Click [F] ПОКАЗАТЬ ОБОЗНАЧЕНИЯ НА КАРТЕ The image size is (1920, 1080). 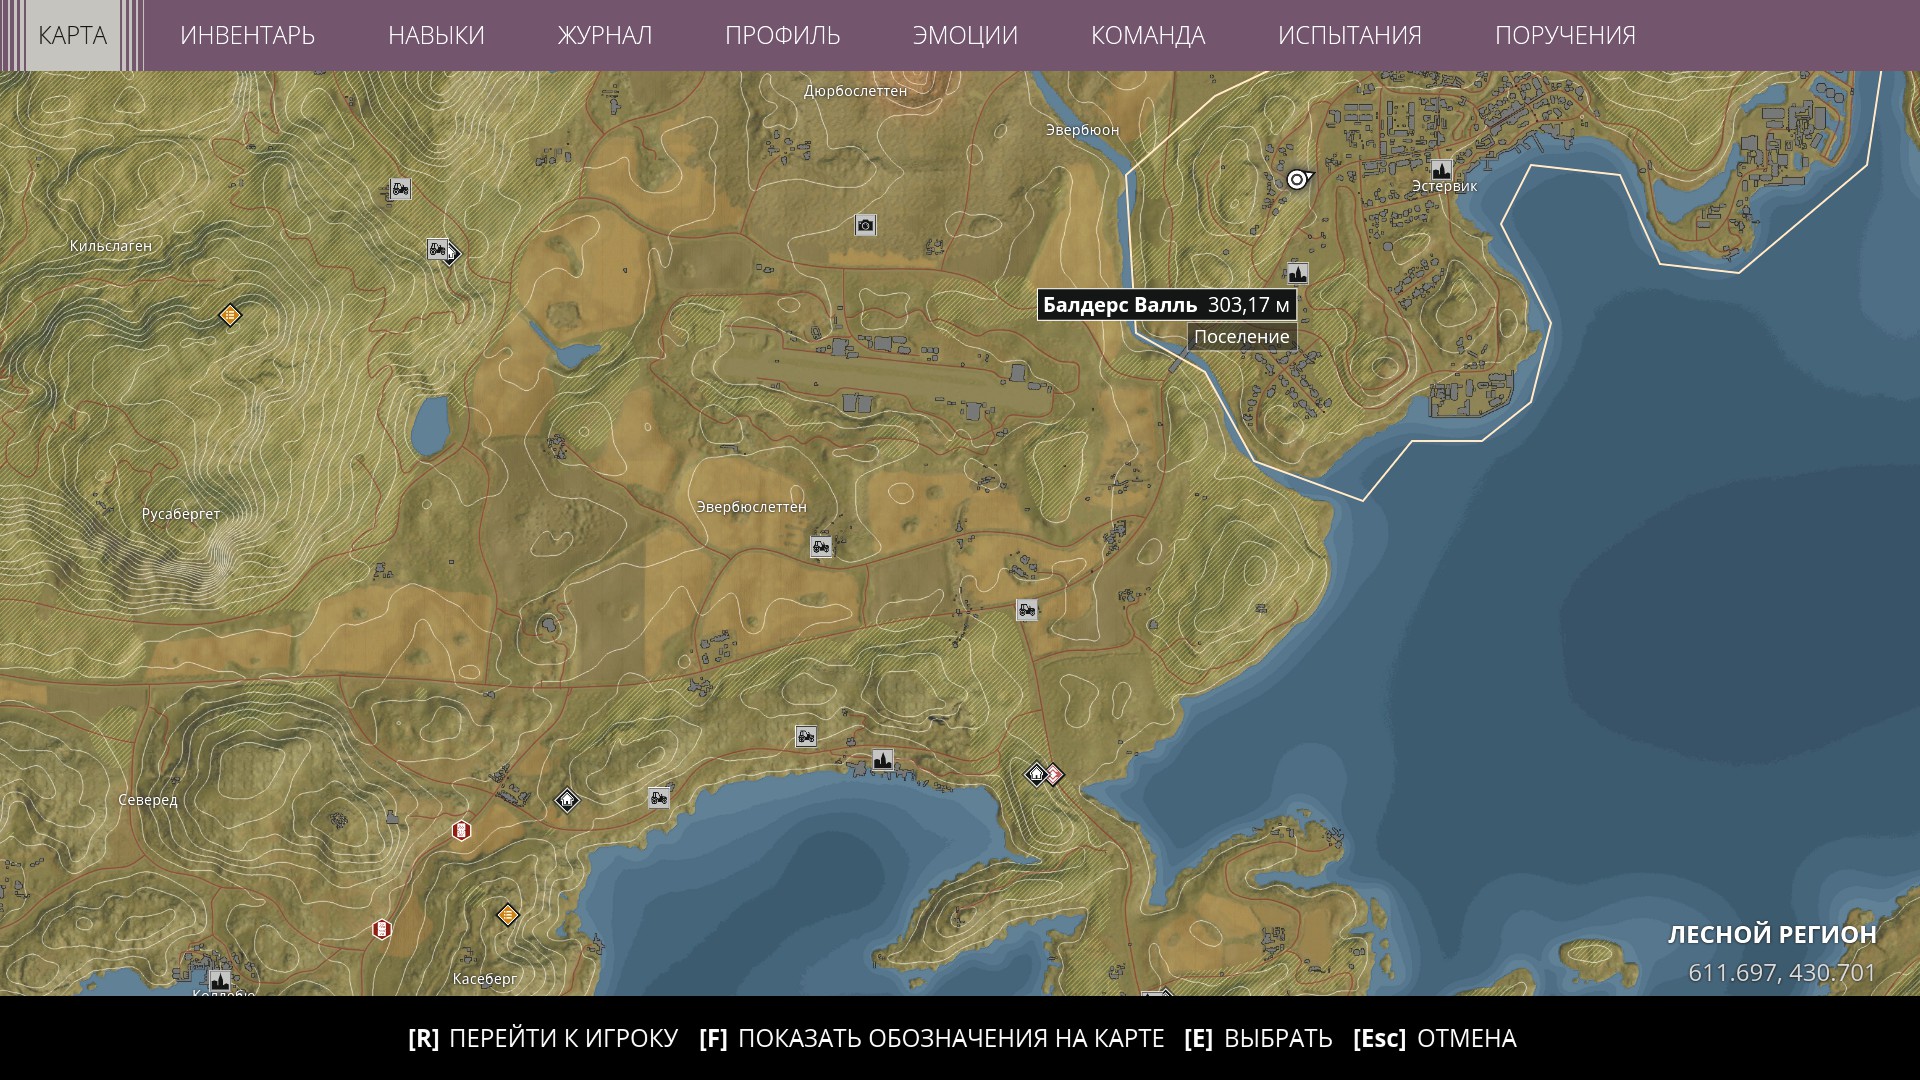(932, 1038)
